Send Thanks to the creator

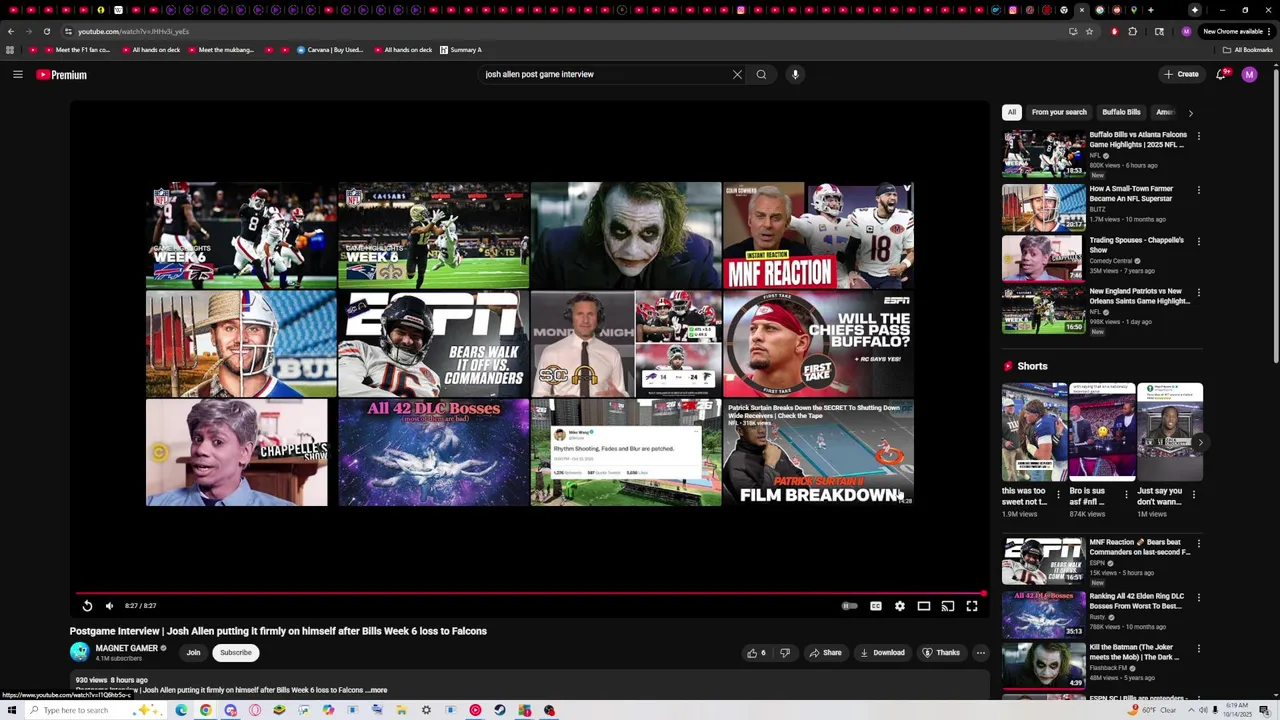tap(941, 653)
